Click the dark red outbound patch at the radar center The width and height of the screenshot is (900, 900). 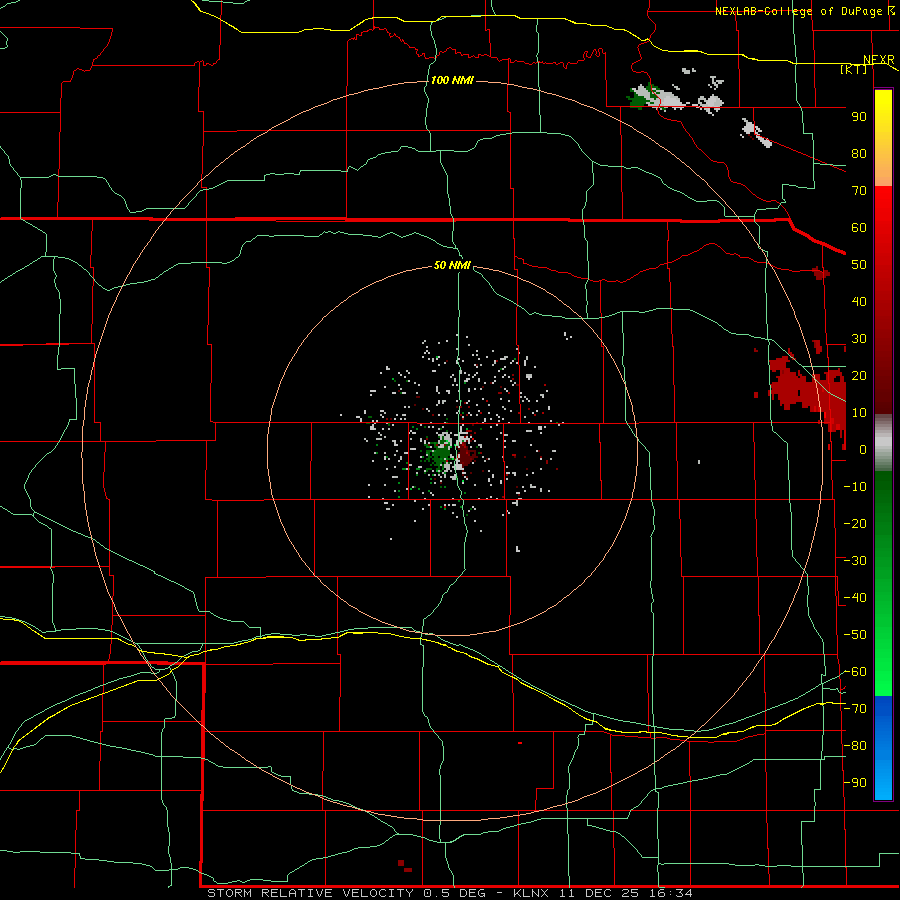click(467, 455)
